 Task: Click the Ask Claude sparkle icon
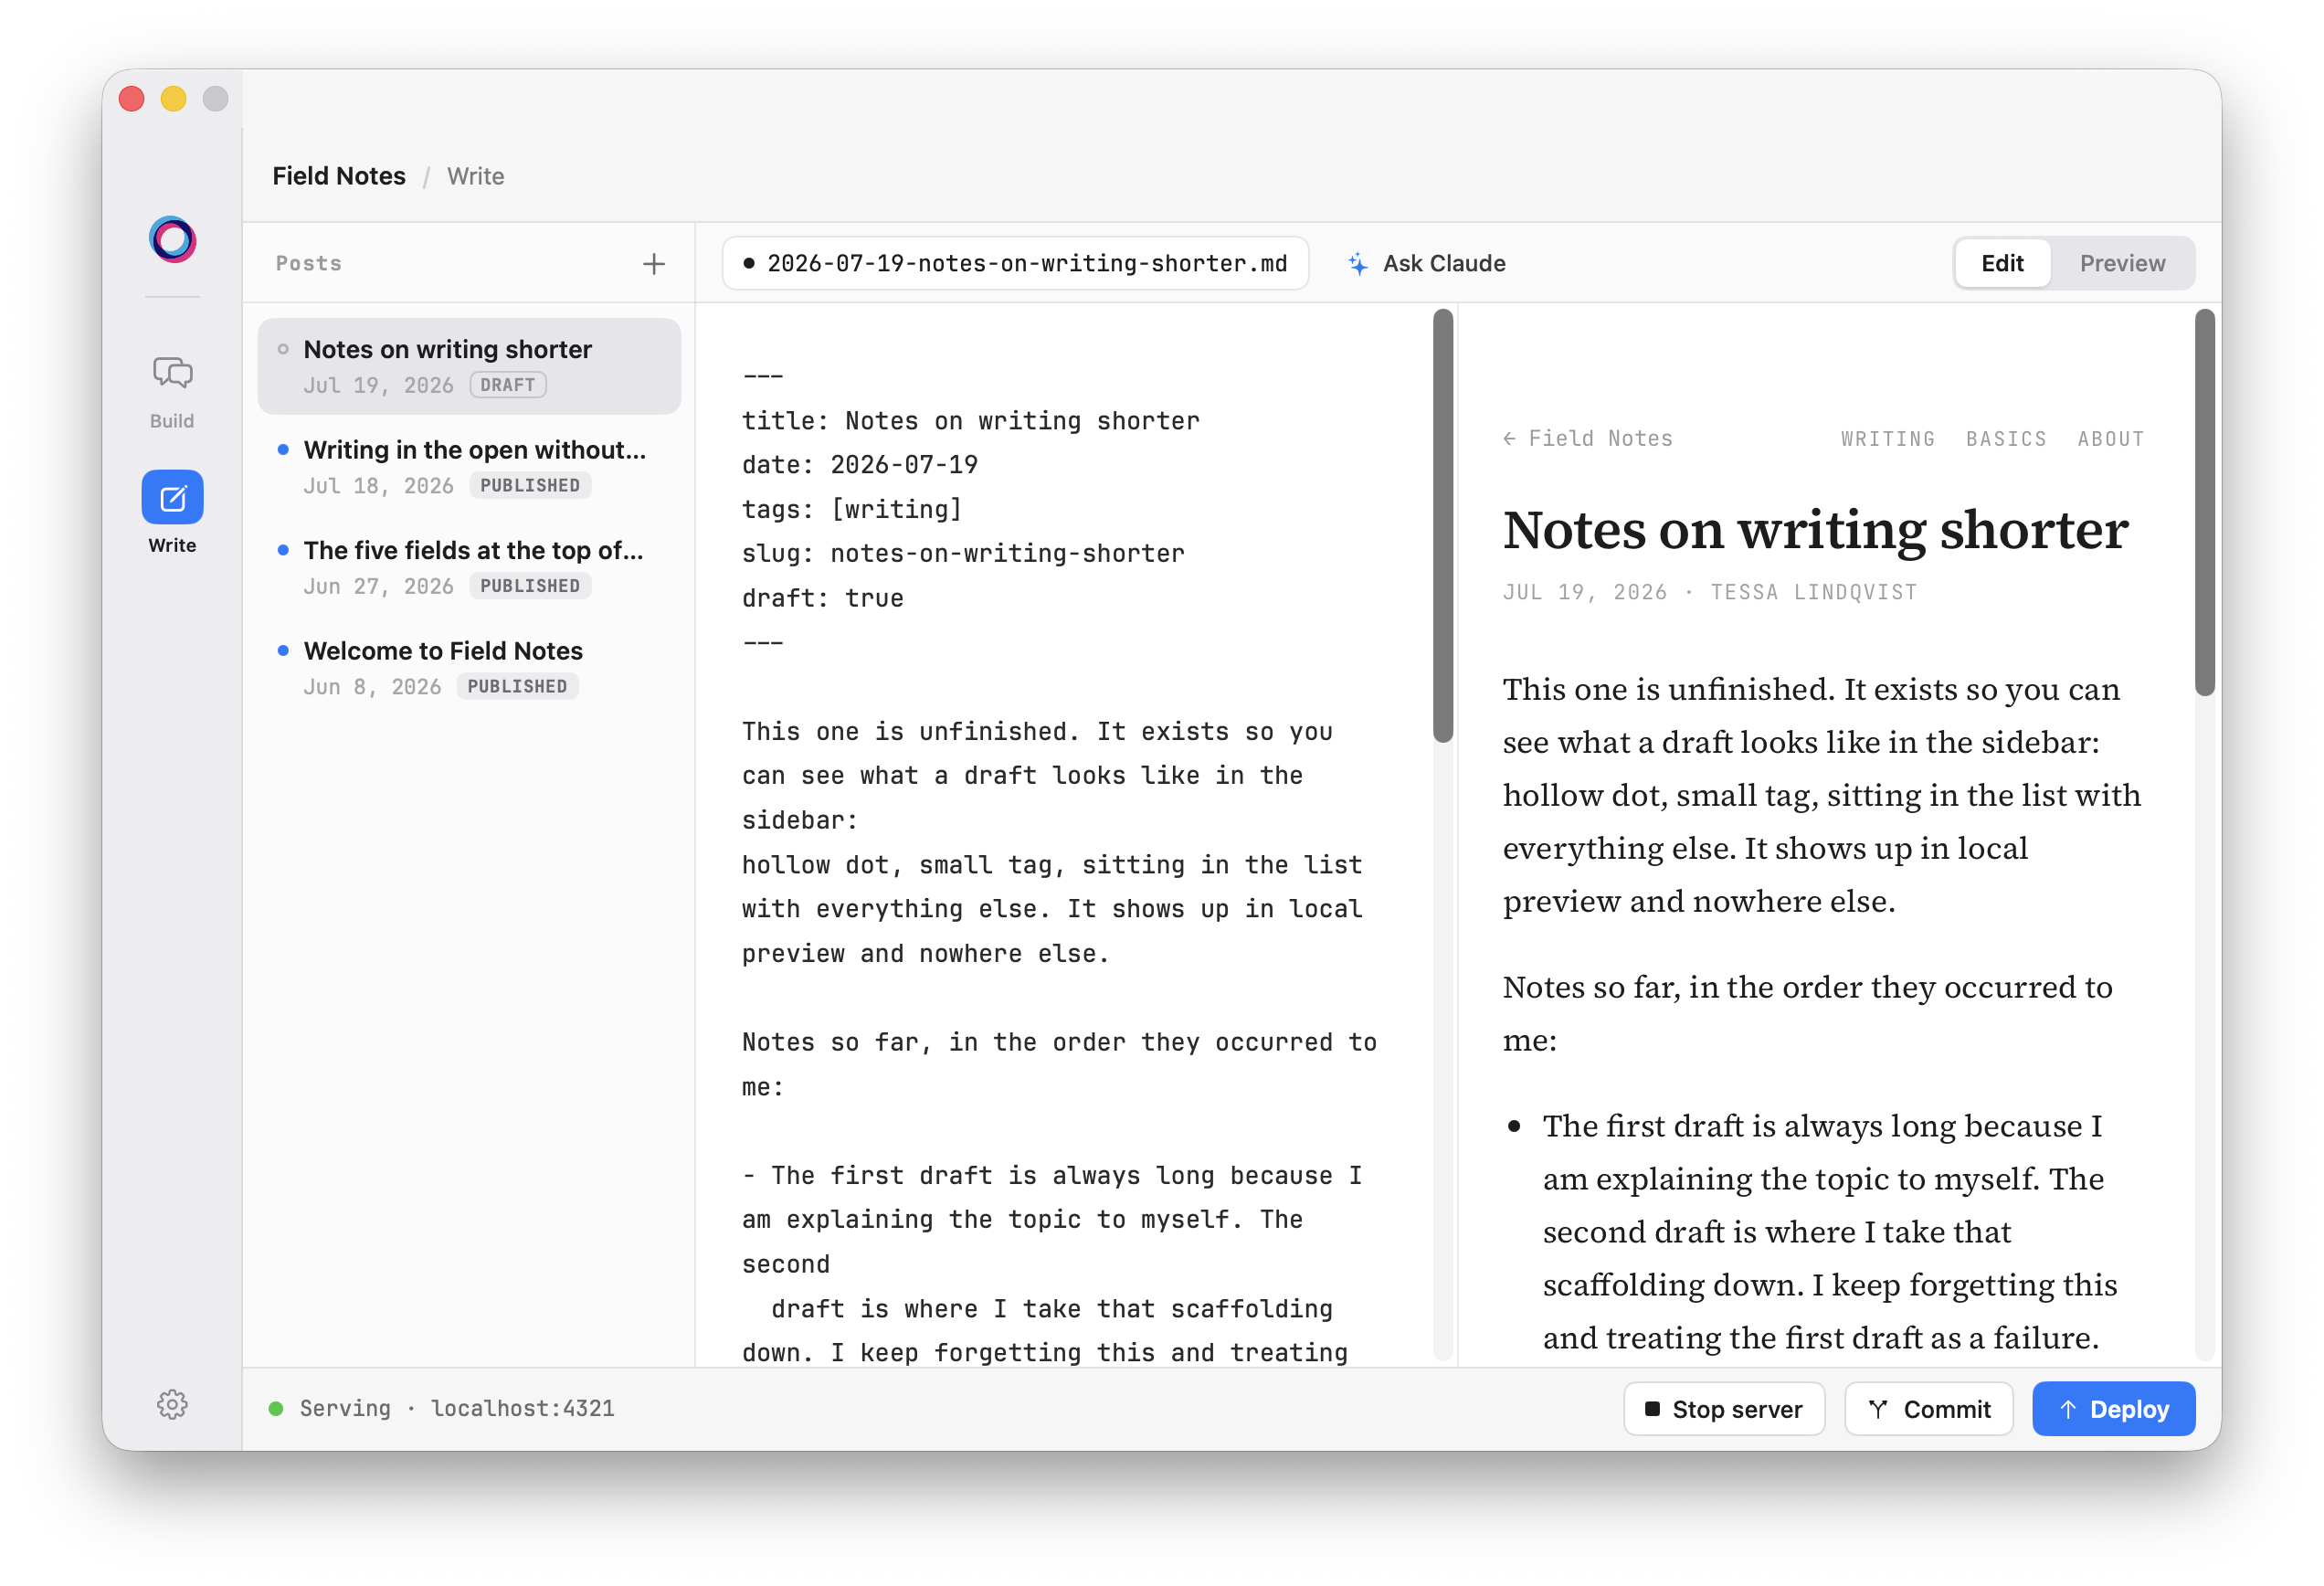click(x=1357, y=263)
